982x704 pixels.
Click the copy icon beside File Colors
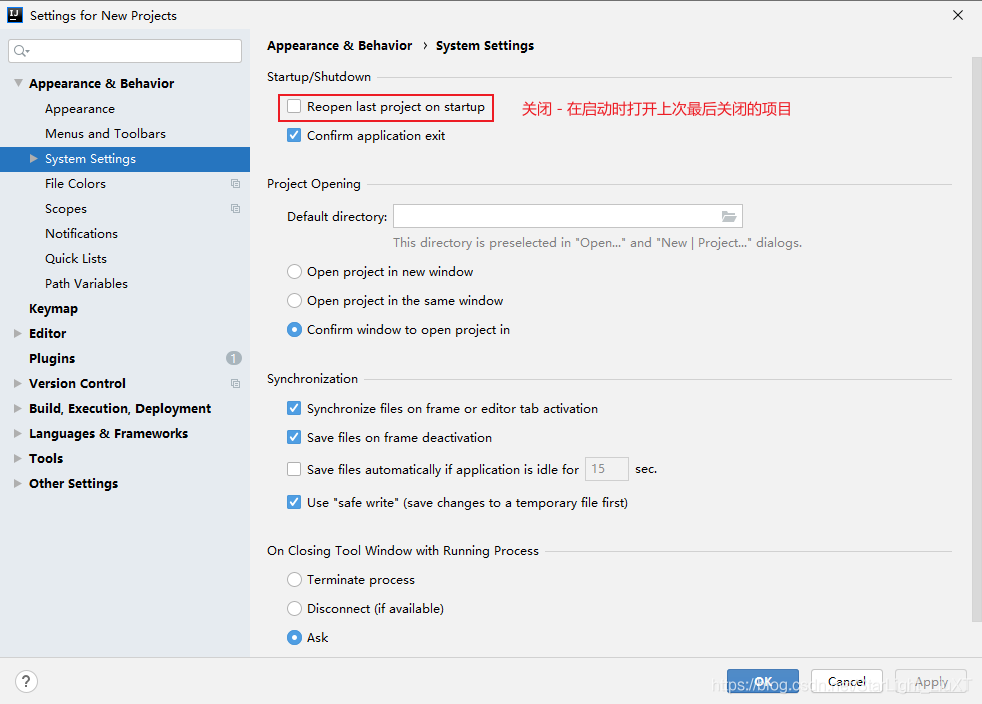(235, 184)
